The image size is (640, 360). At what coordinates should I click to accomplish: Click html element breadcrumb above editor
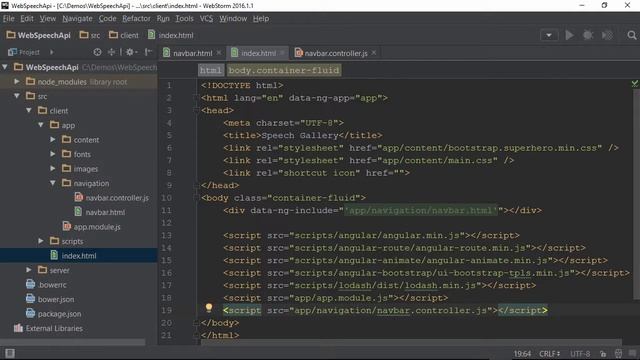point(211,70)
